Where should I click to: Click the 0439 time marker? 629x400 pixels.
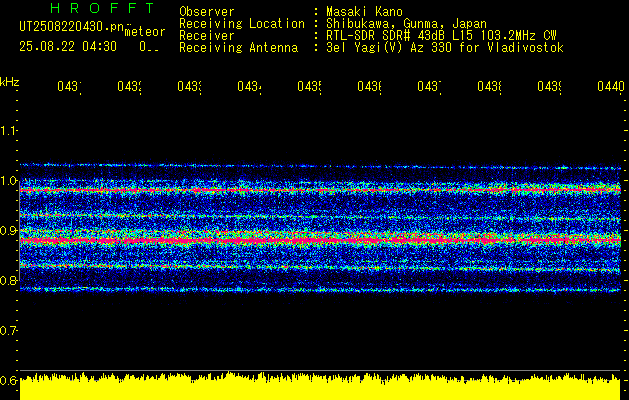point(550,86)
